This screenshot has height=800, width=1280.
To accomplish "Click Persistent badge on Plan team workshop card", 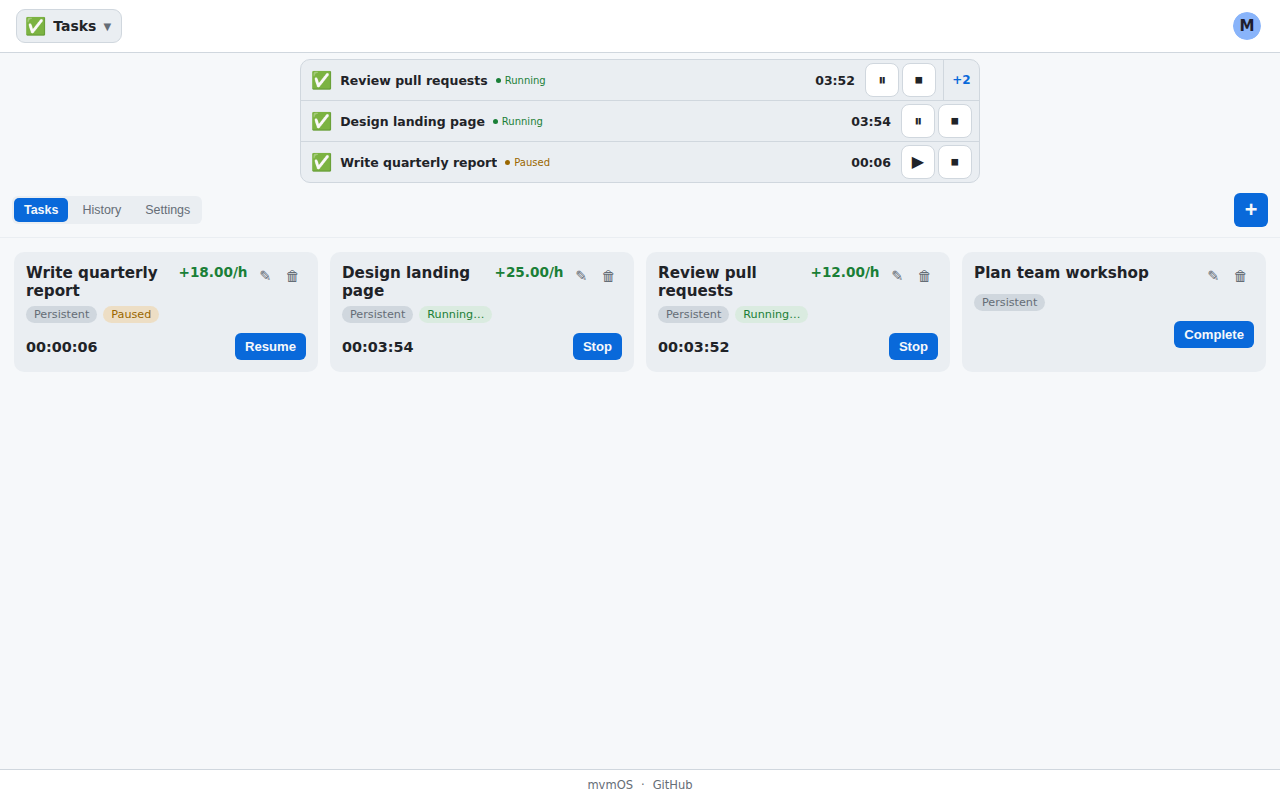I will point(1009,302).
